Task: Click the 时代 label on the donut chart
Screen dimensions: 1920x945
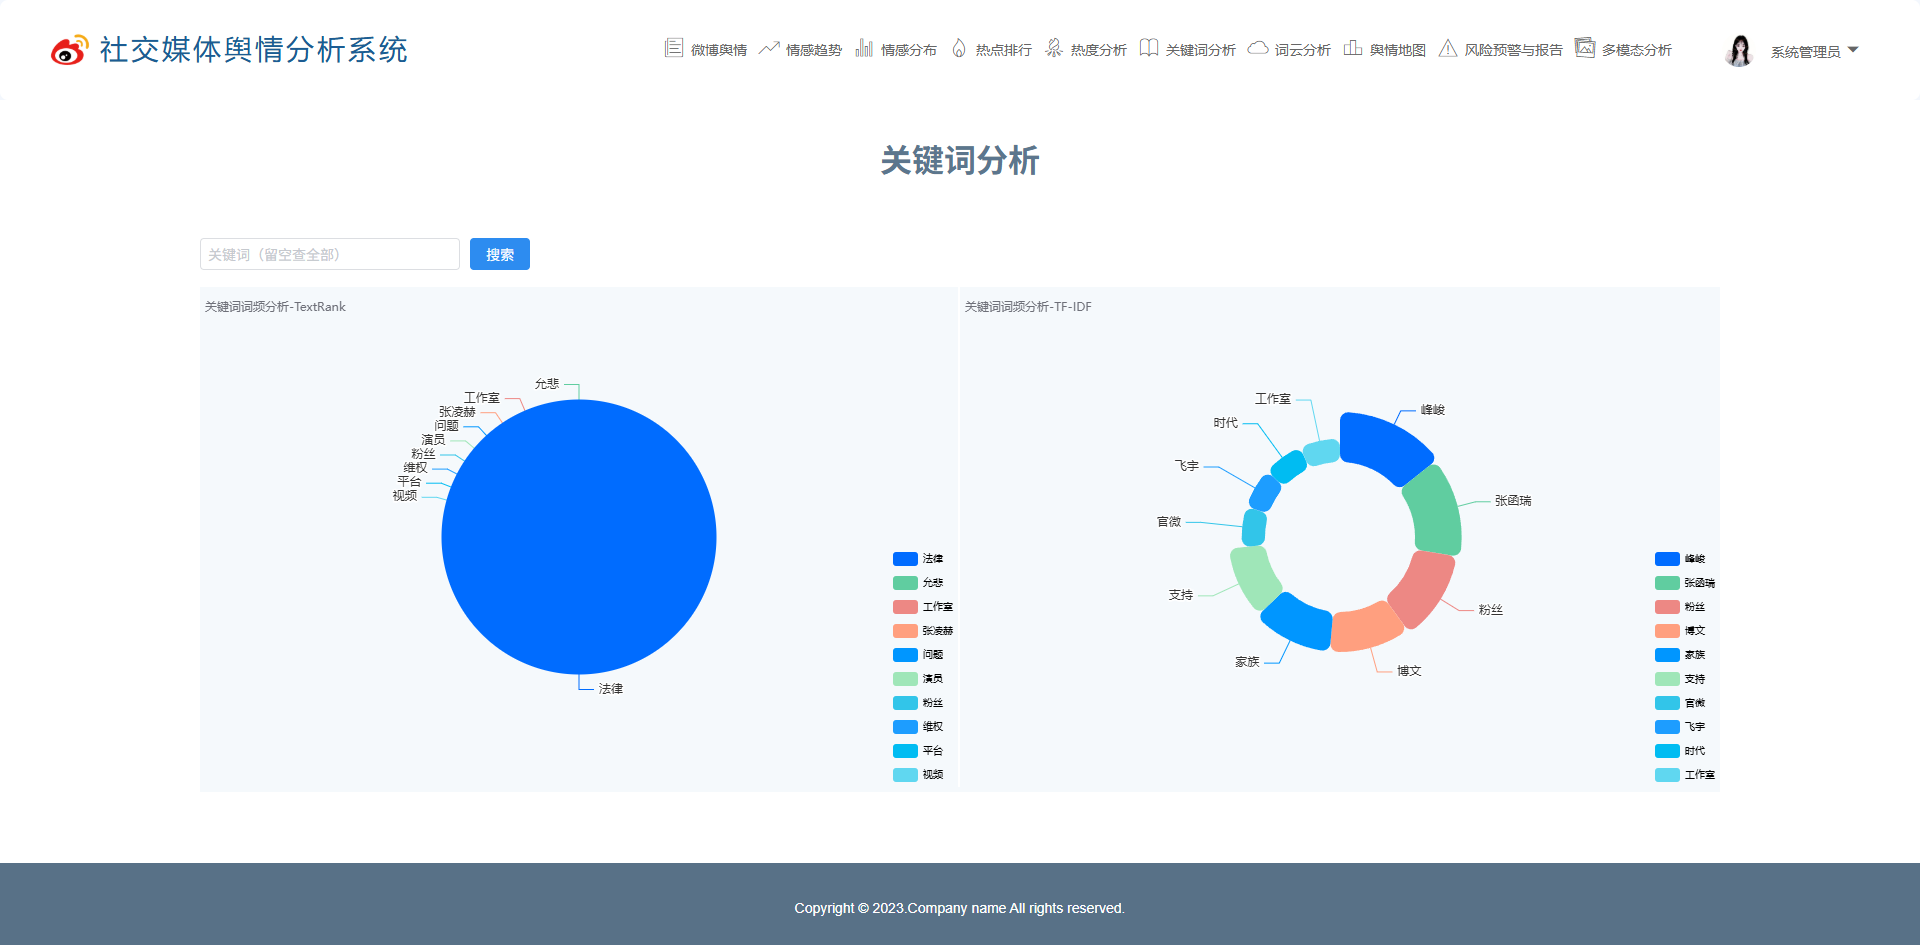Action: [1226, 423]
